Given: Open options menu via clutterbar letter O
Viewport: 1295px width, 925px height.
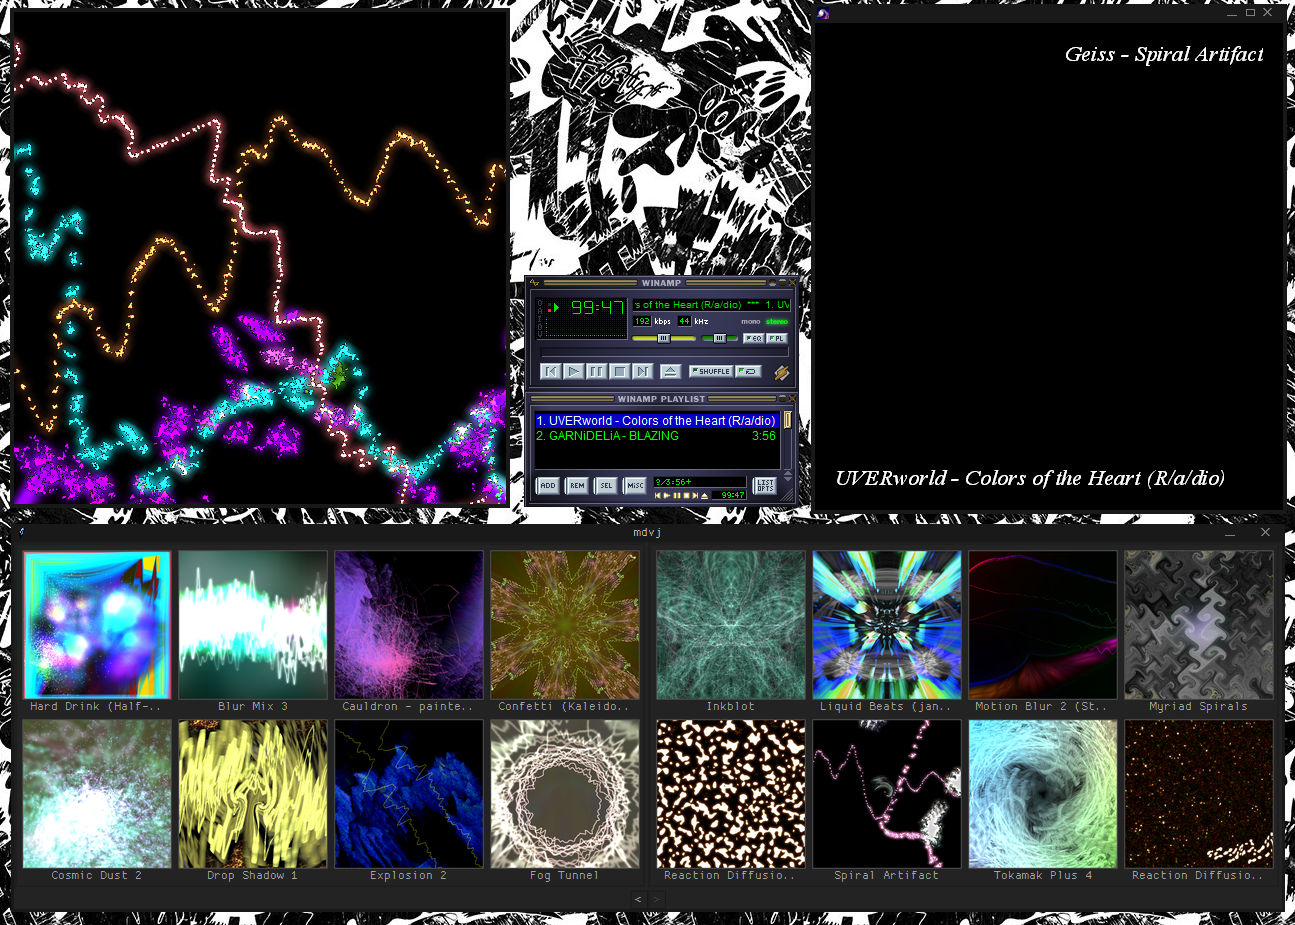Looking at the screenshot, I should (x=540, y=303).
